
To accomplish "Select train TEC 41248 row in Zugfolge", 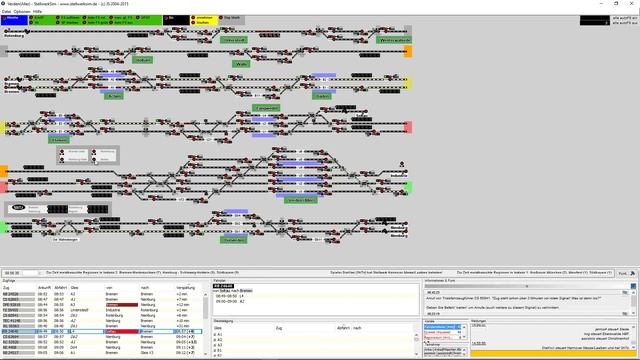I will tap(102, 321).
